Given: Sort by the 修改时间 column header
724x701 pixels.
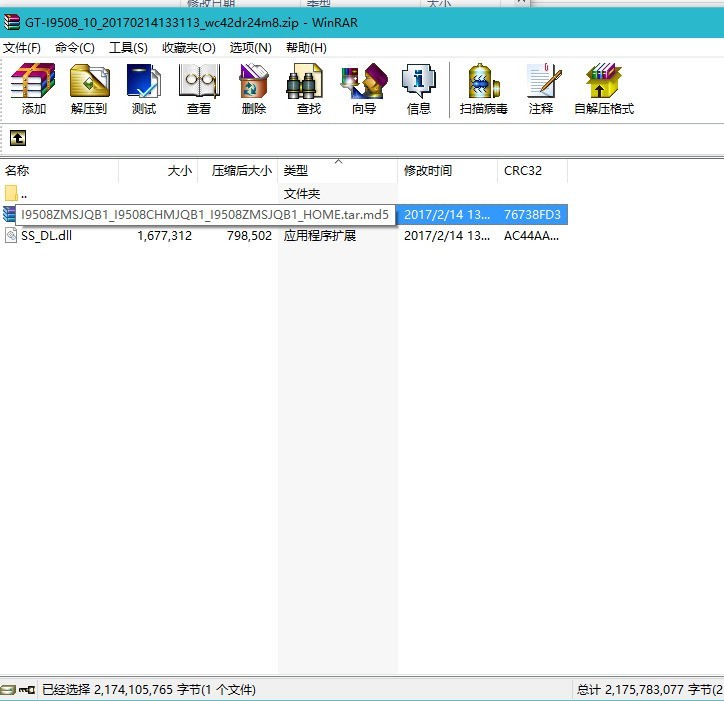Looking at the screenshot, I should point(447,170).
